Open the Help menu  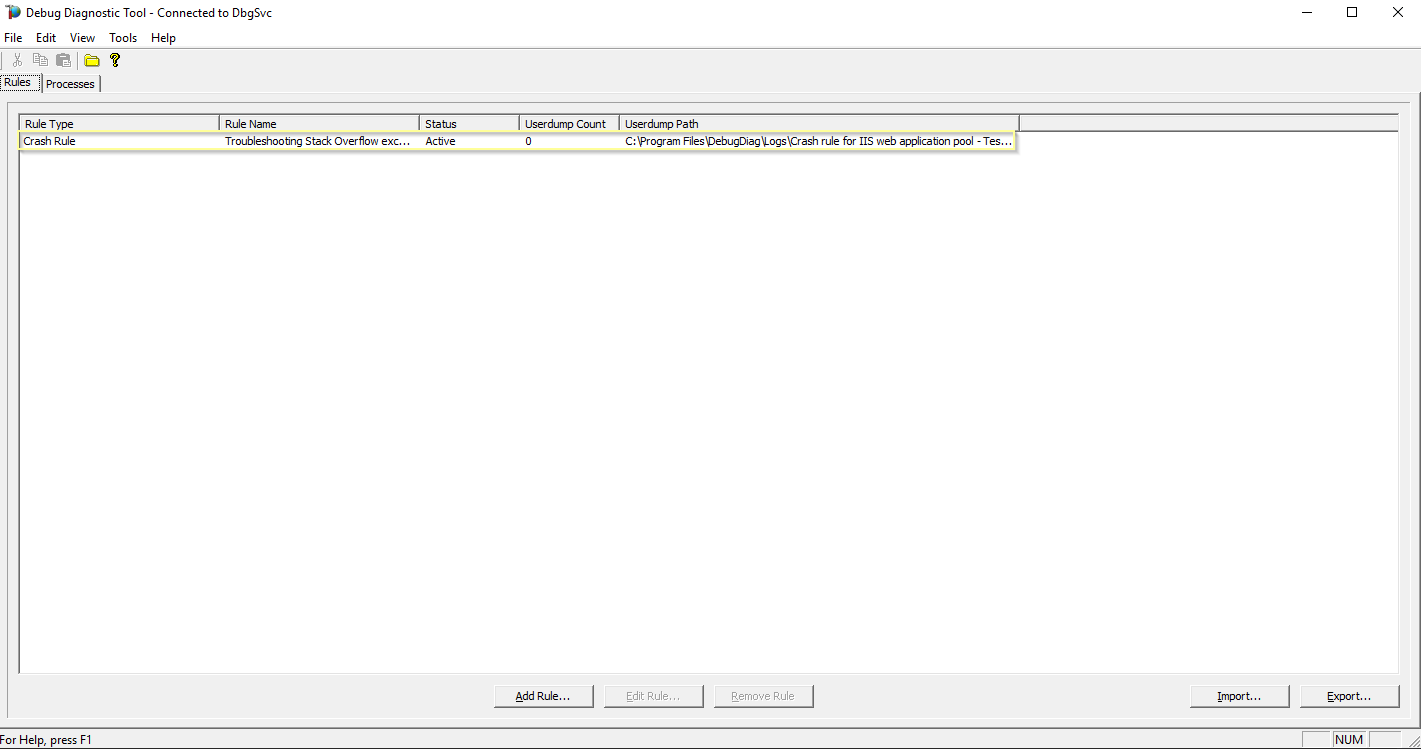[162, 37]
